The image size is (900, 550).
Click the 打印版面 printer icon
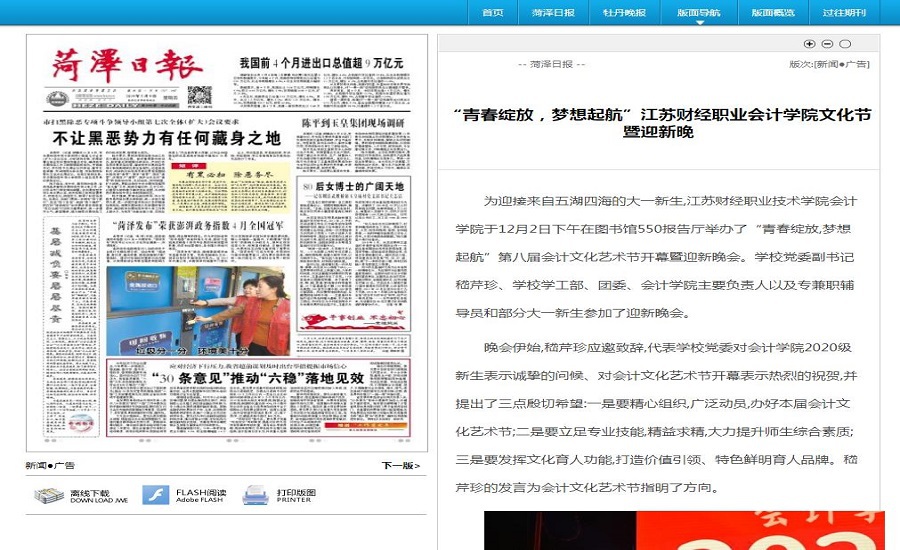(255, 495)
